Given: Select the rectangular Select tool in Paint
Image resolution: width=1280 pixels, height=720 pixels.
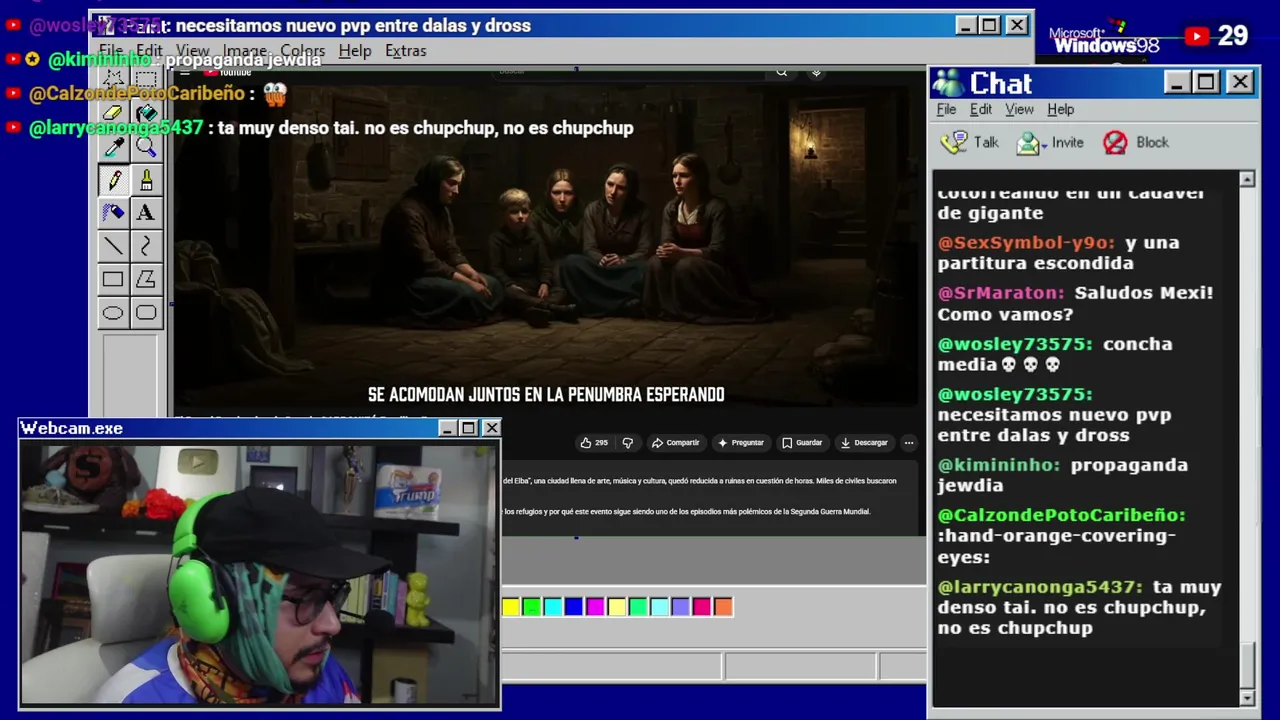Looking at the screenshot, I should click(x=146, y=80).
